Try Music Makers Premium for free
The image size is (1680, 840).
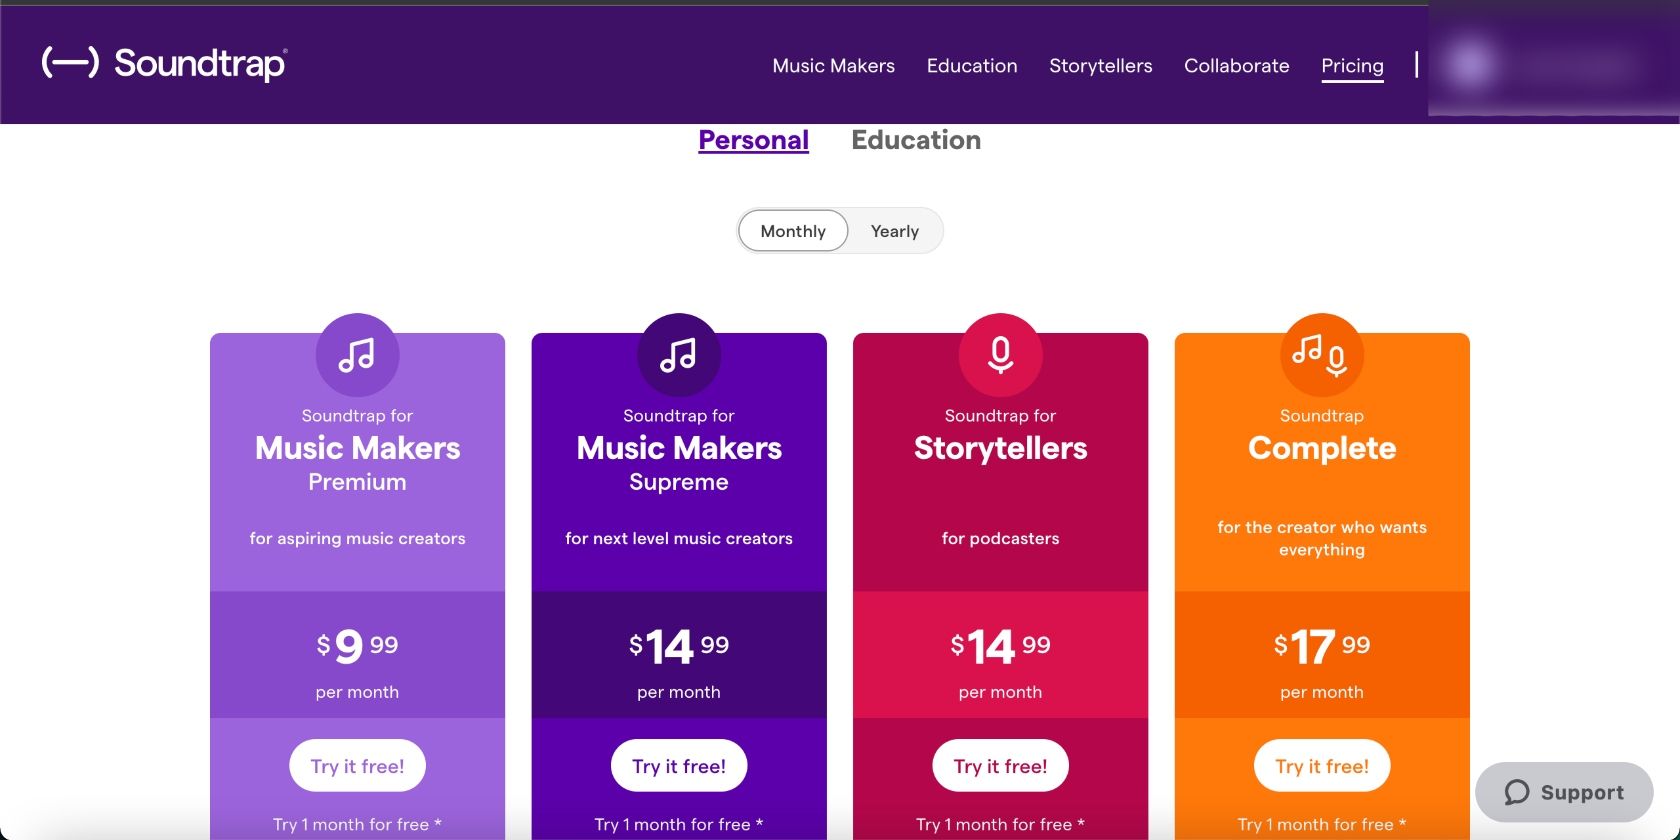[357, 766]
